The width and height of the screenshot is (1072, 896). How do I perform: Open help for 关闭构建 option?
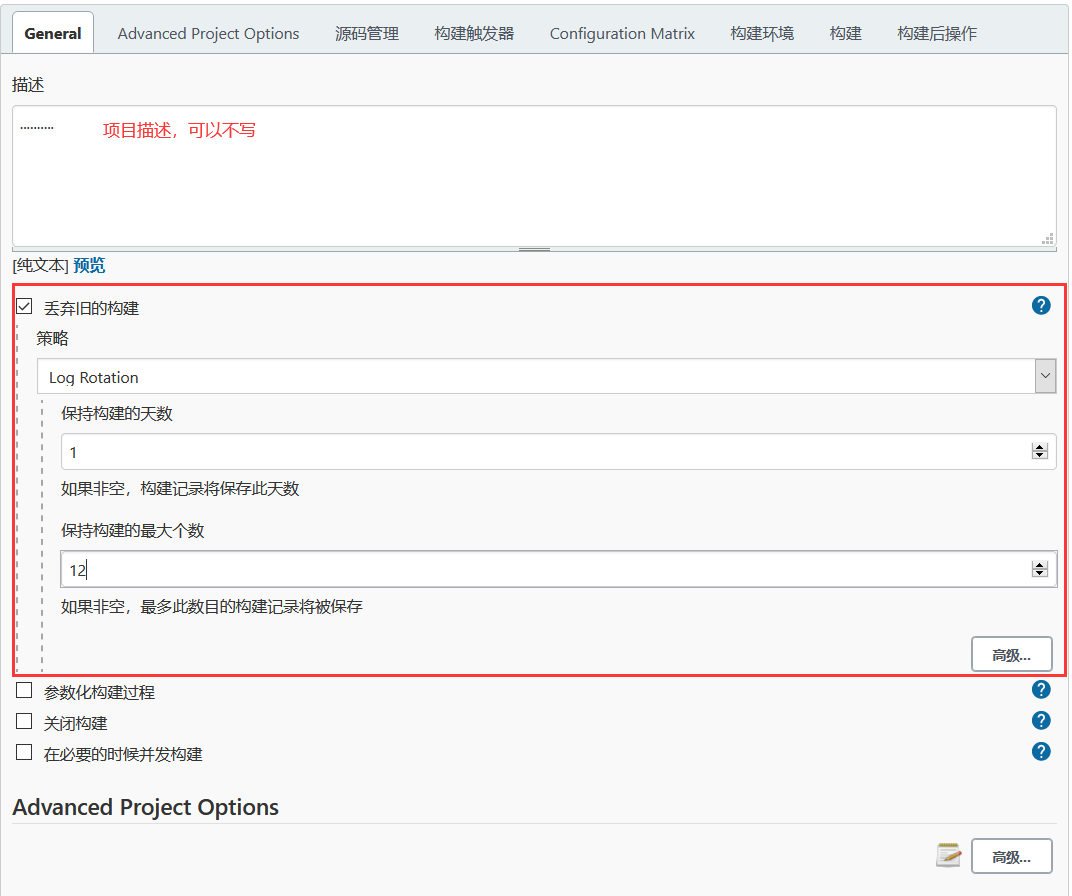pyautogui.click(x=1041, y=720)
